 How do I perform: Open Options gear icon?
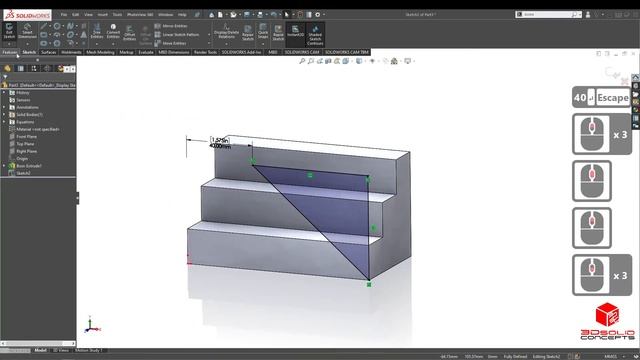(318, 15)
